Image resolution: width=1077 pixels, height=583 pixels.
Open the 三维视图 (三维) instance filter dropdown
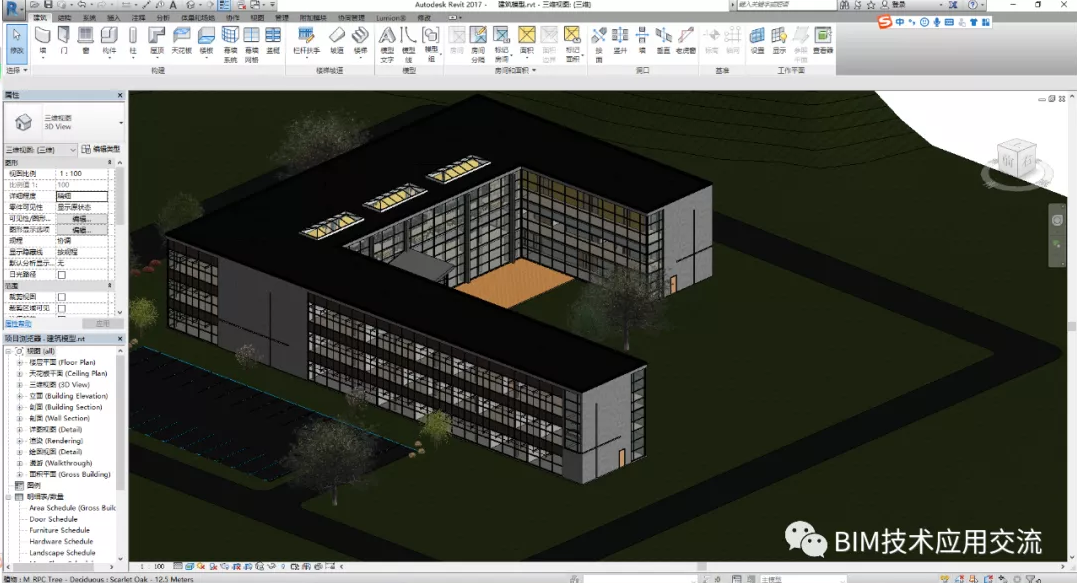point(41,149)
